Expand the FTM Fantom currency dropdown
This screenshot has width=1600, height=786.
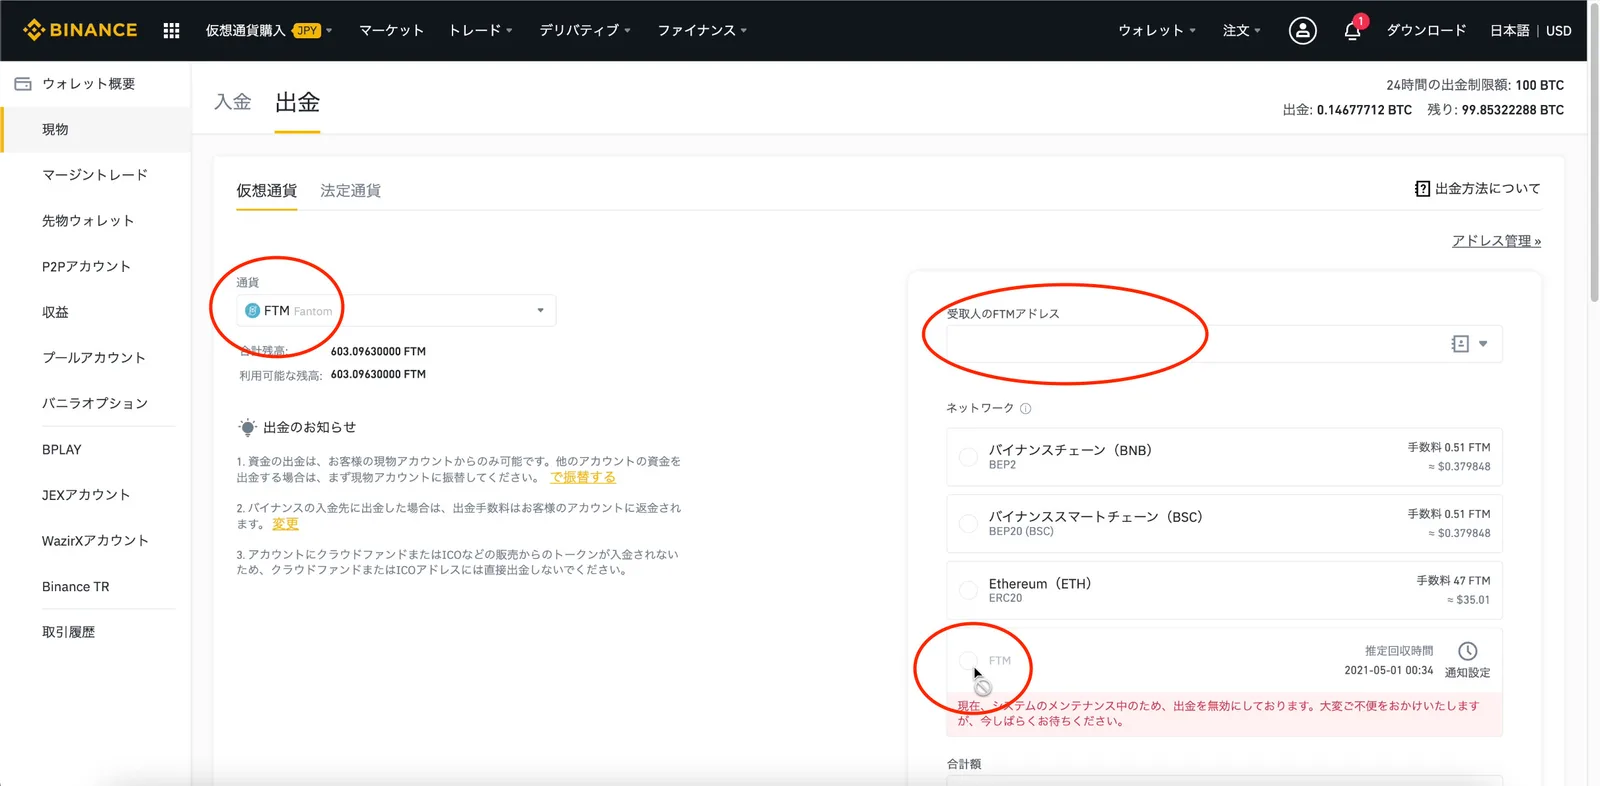coord(396,311)
